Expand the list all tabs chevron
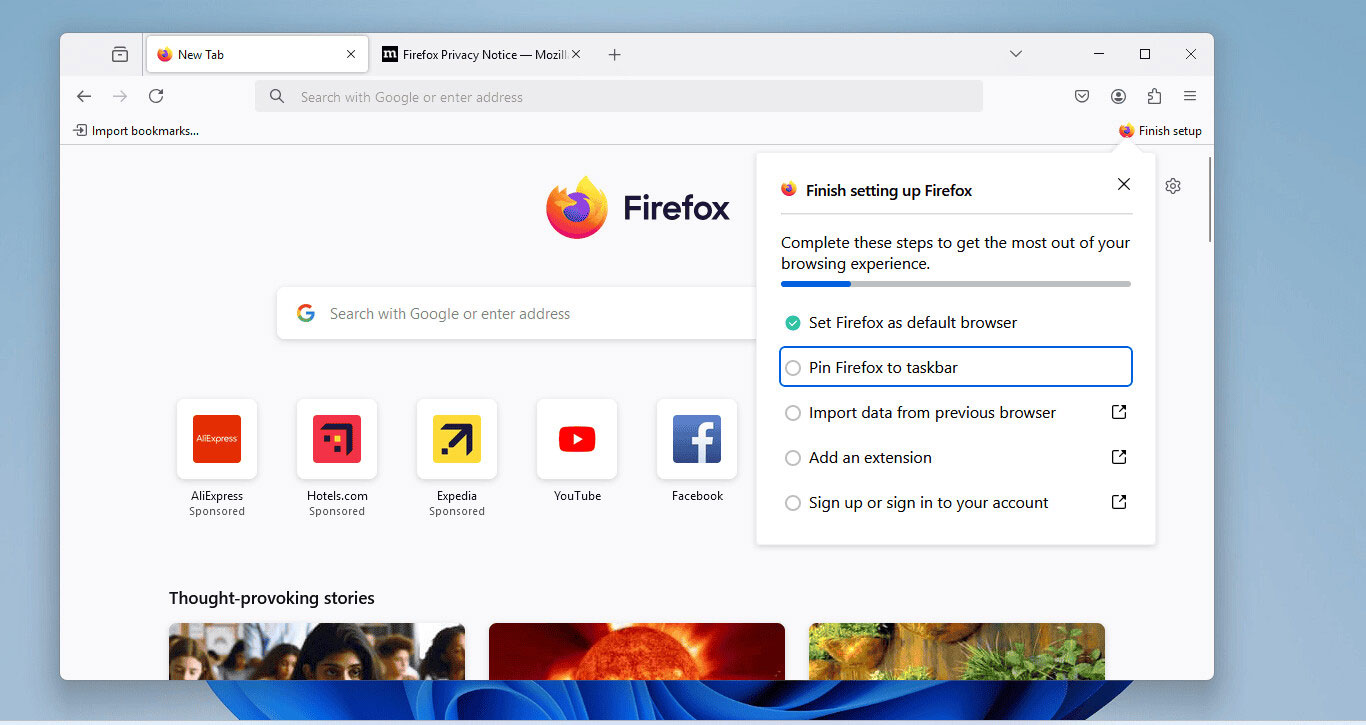This screenshot has height=725, width=1366. 1016,54
